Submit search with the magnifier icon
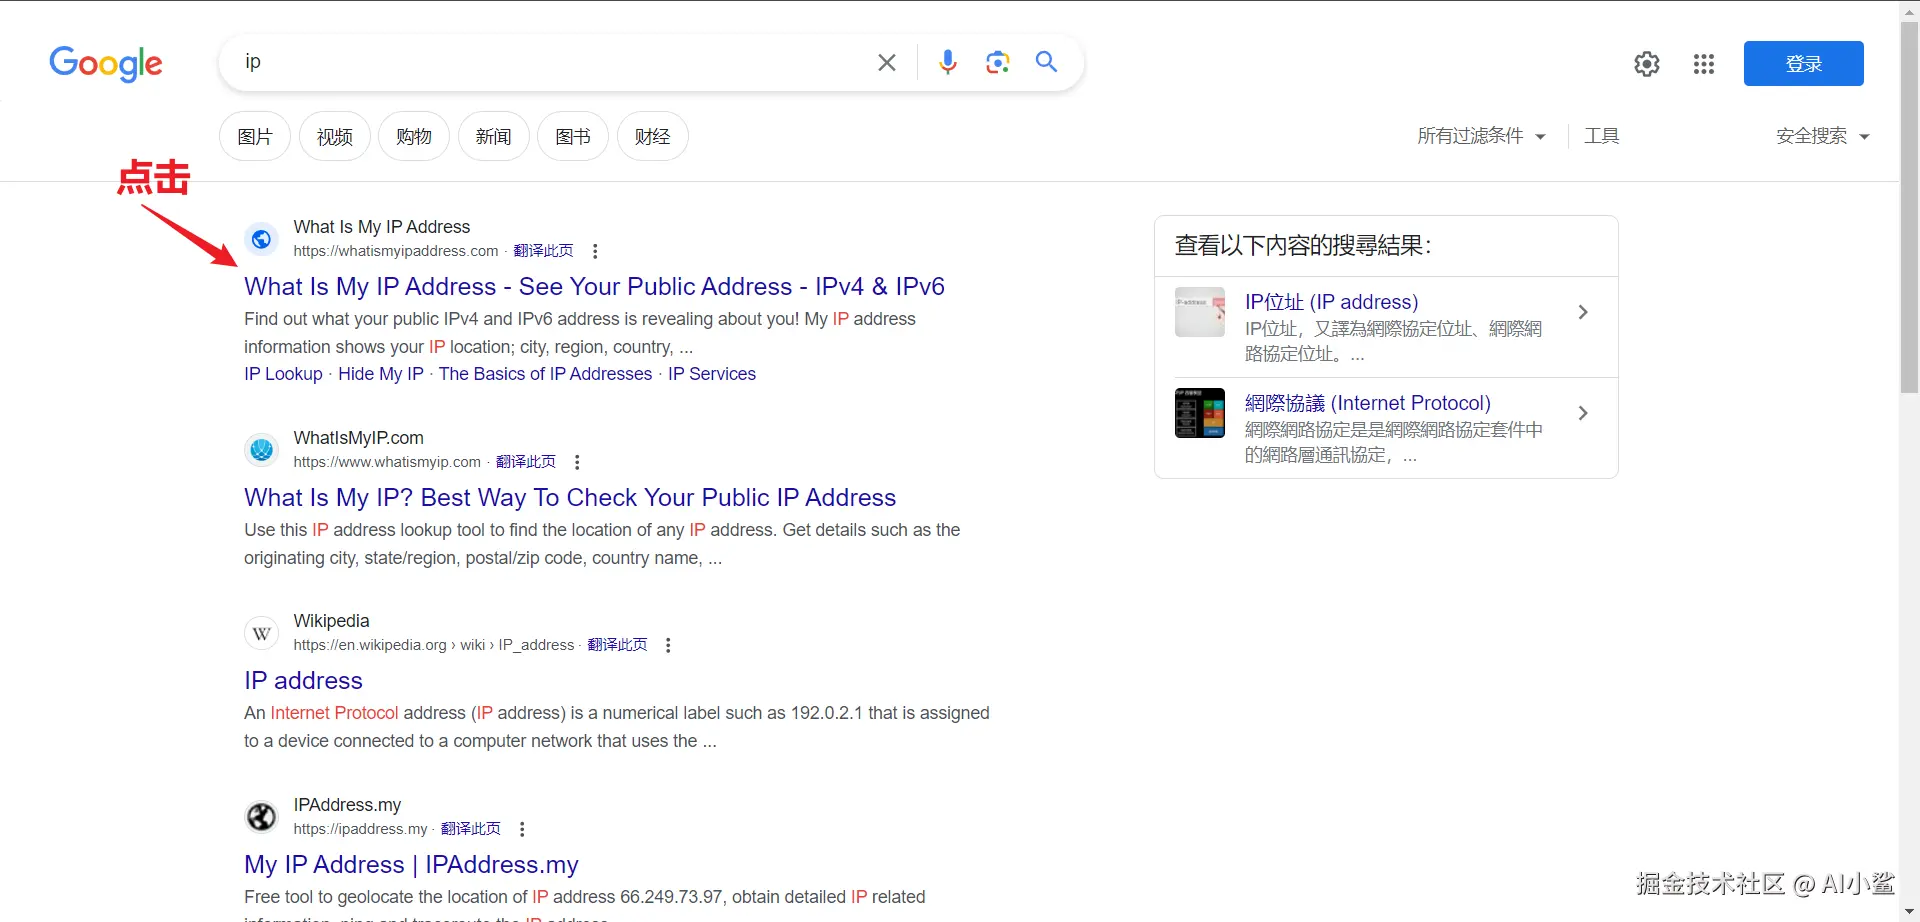This screenshot has height=922, width=1920. [x=1047, y=62]
